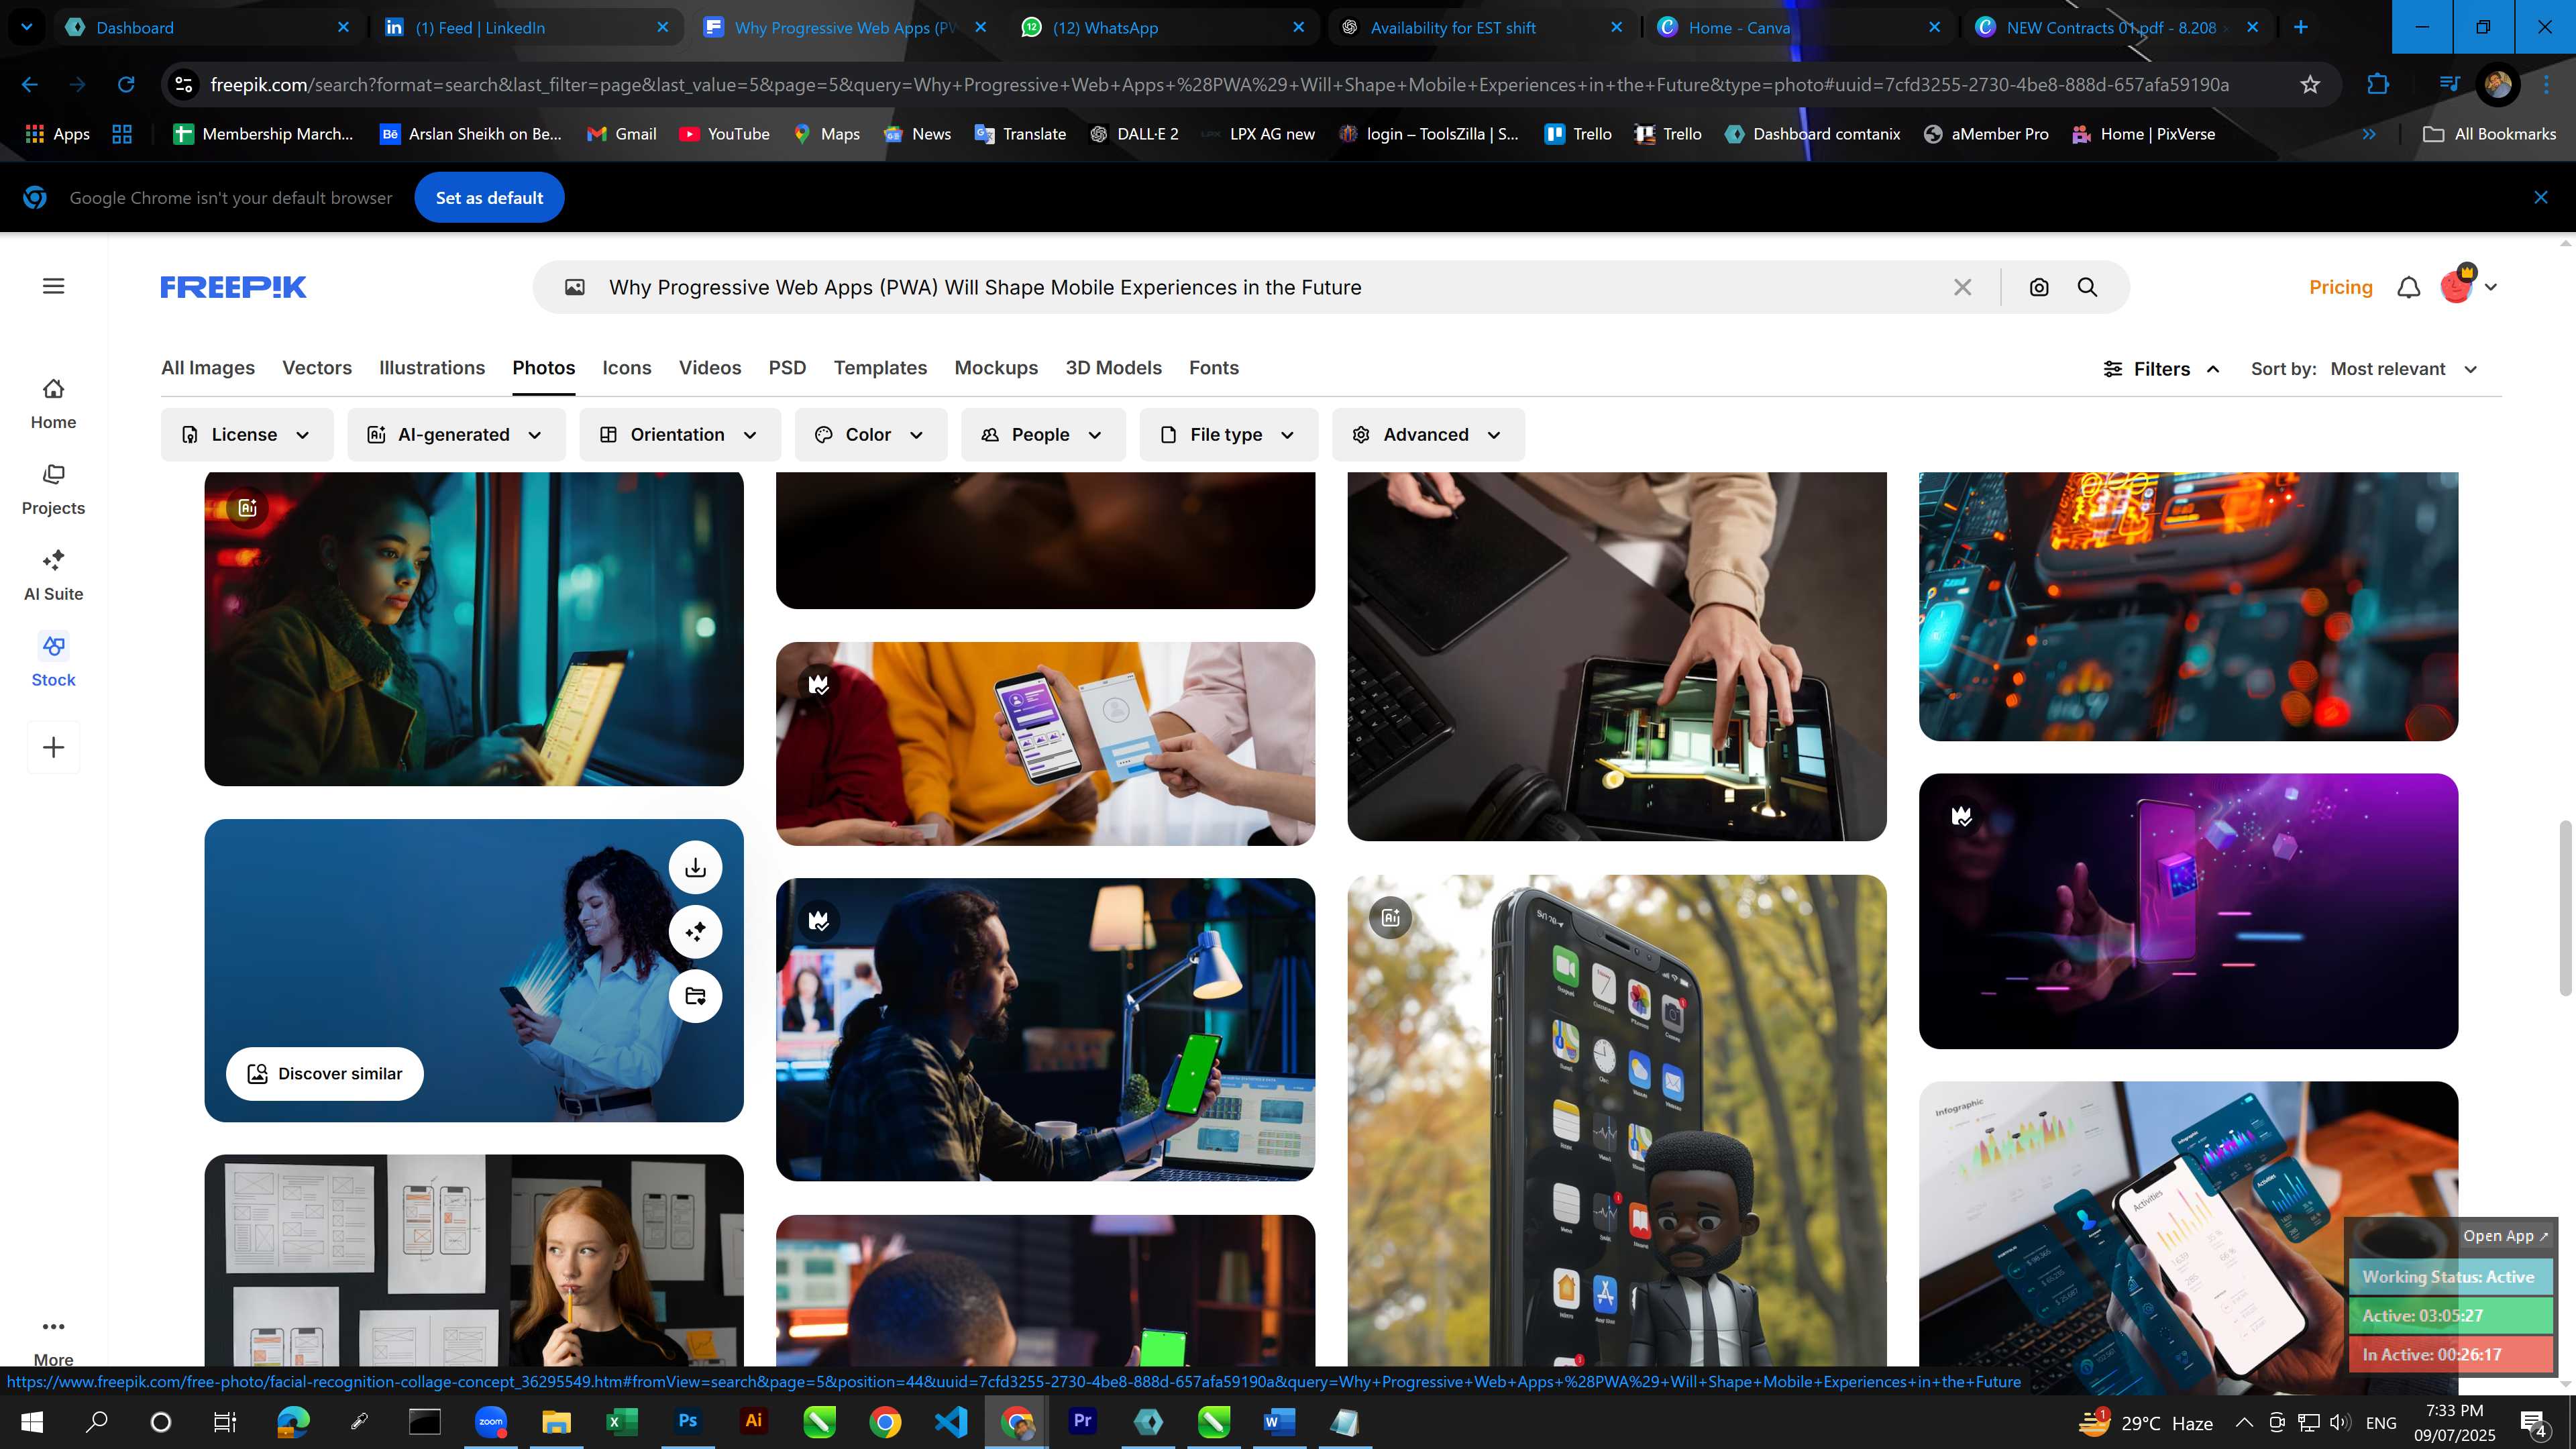Open the user avatar account menu

point(2468,285)
